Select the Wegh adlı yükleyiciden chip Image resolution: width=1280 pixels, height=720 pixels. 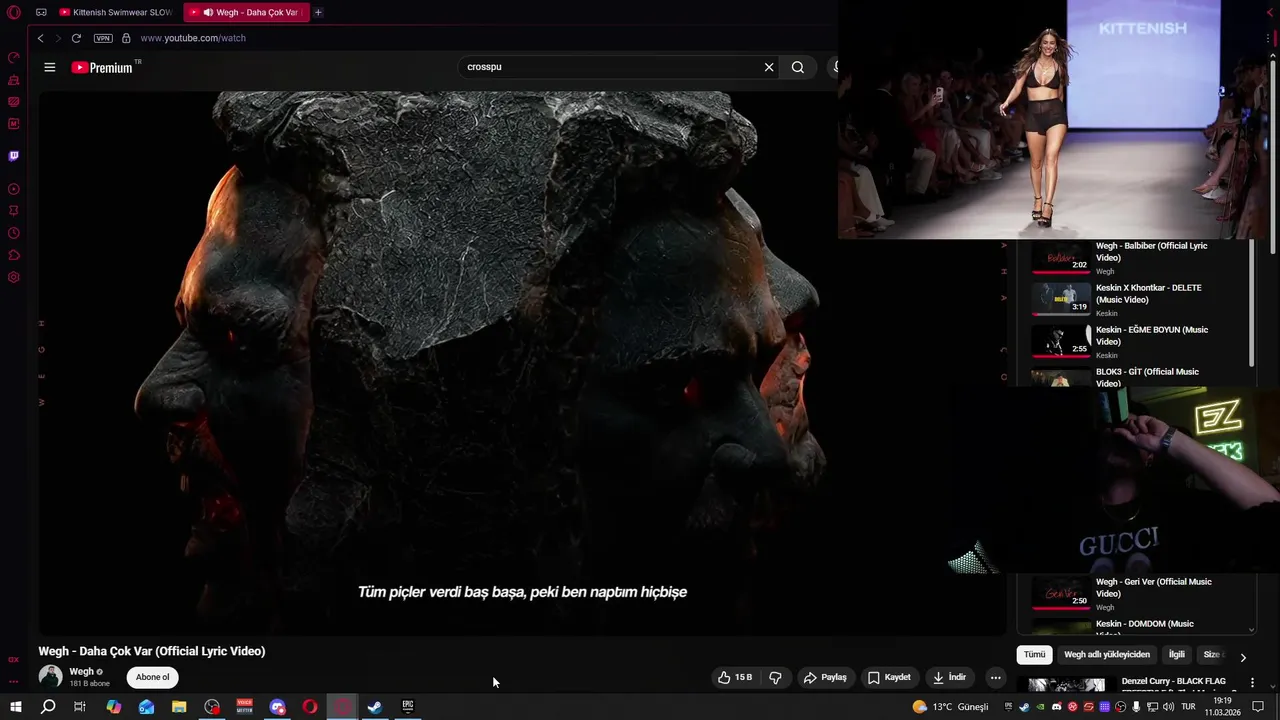pos(1107,655)
